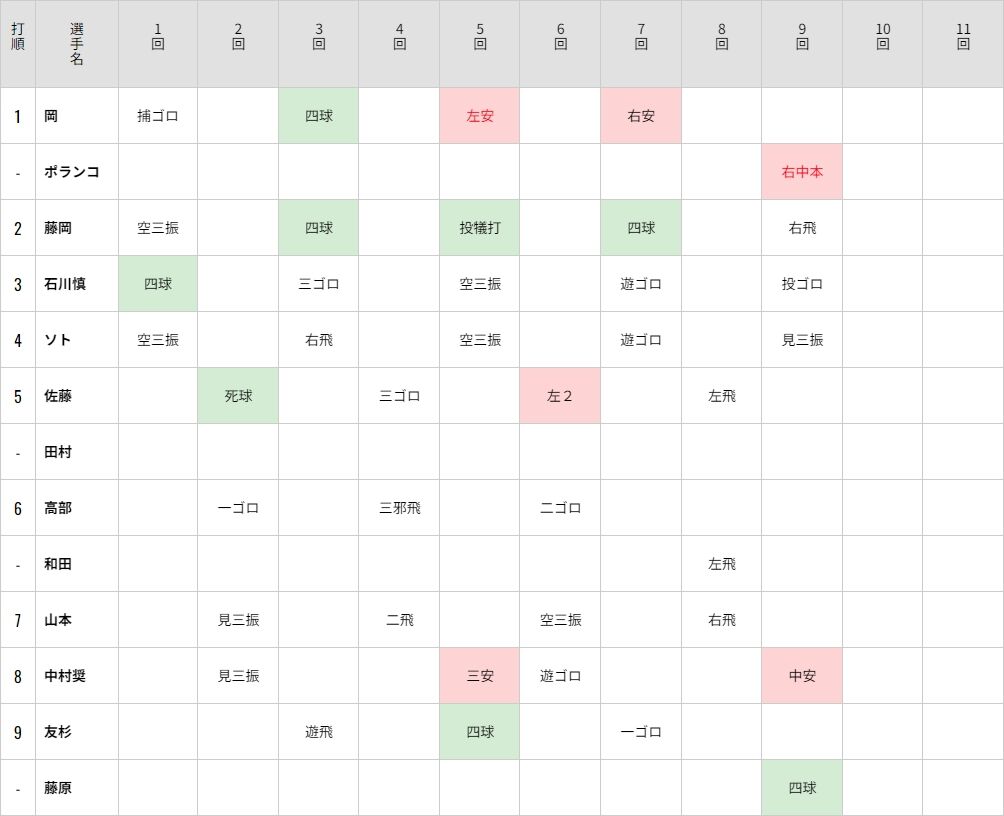The width and height of the screenshot is (1004, 816).
Task: Click the 右中本 home run cell for ポランコ
Action: [x=802, y=172]
